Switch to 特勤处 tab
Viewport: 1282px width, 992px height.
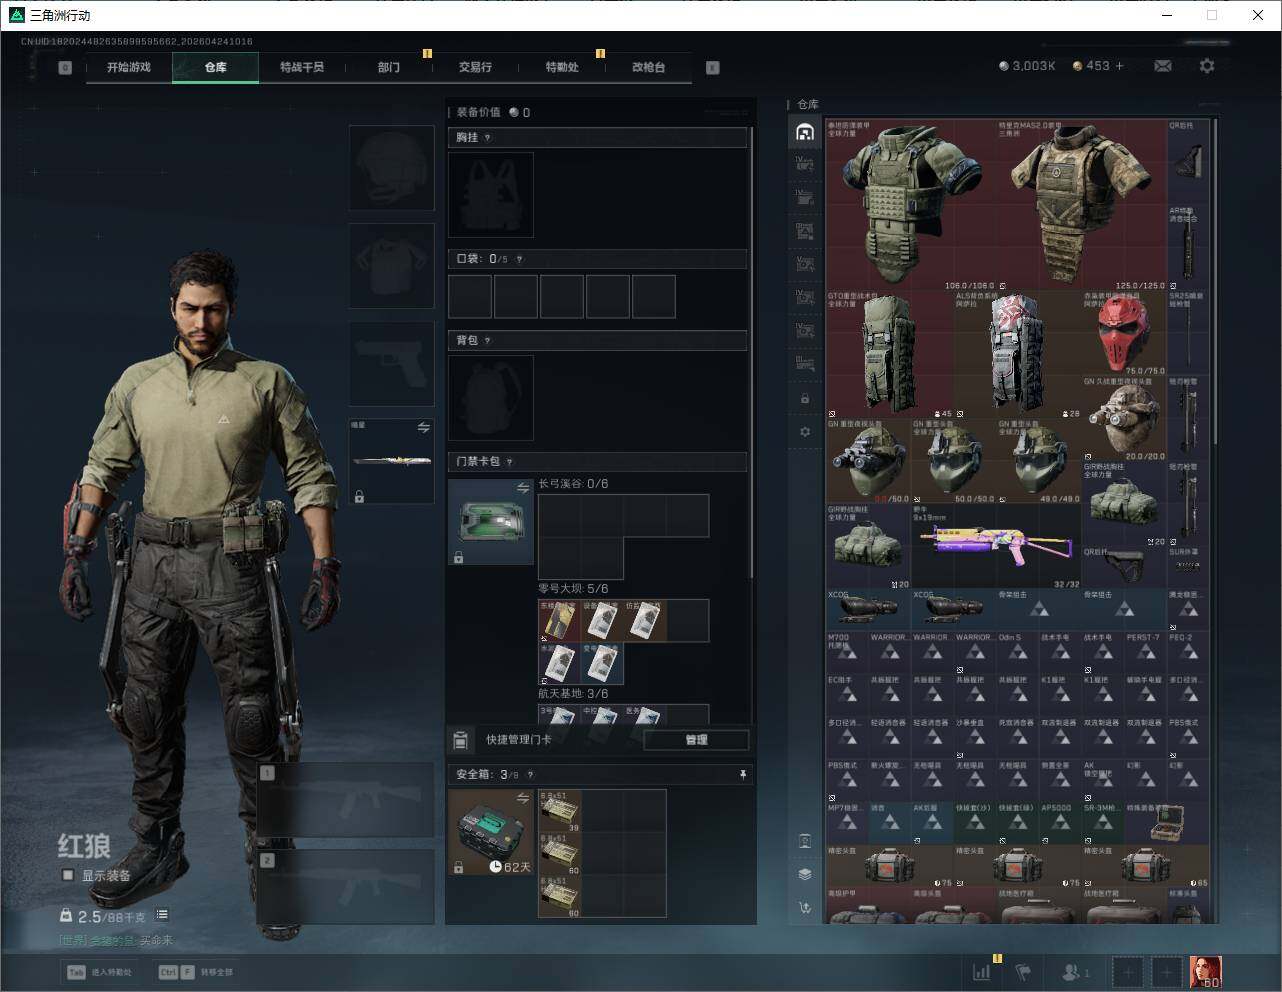pos(561,67)
